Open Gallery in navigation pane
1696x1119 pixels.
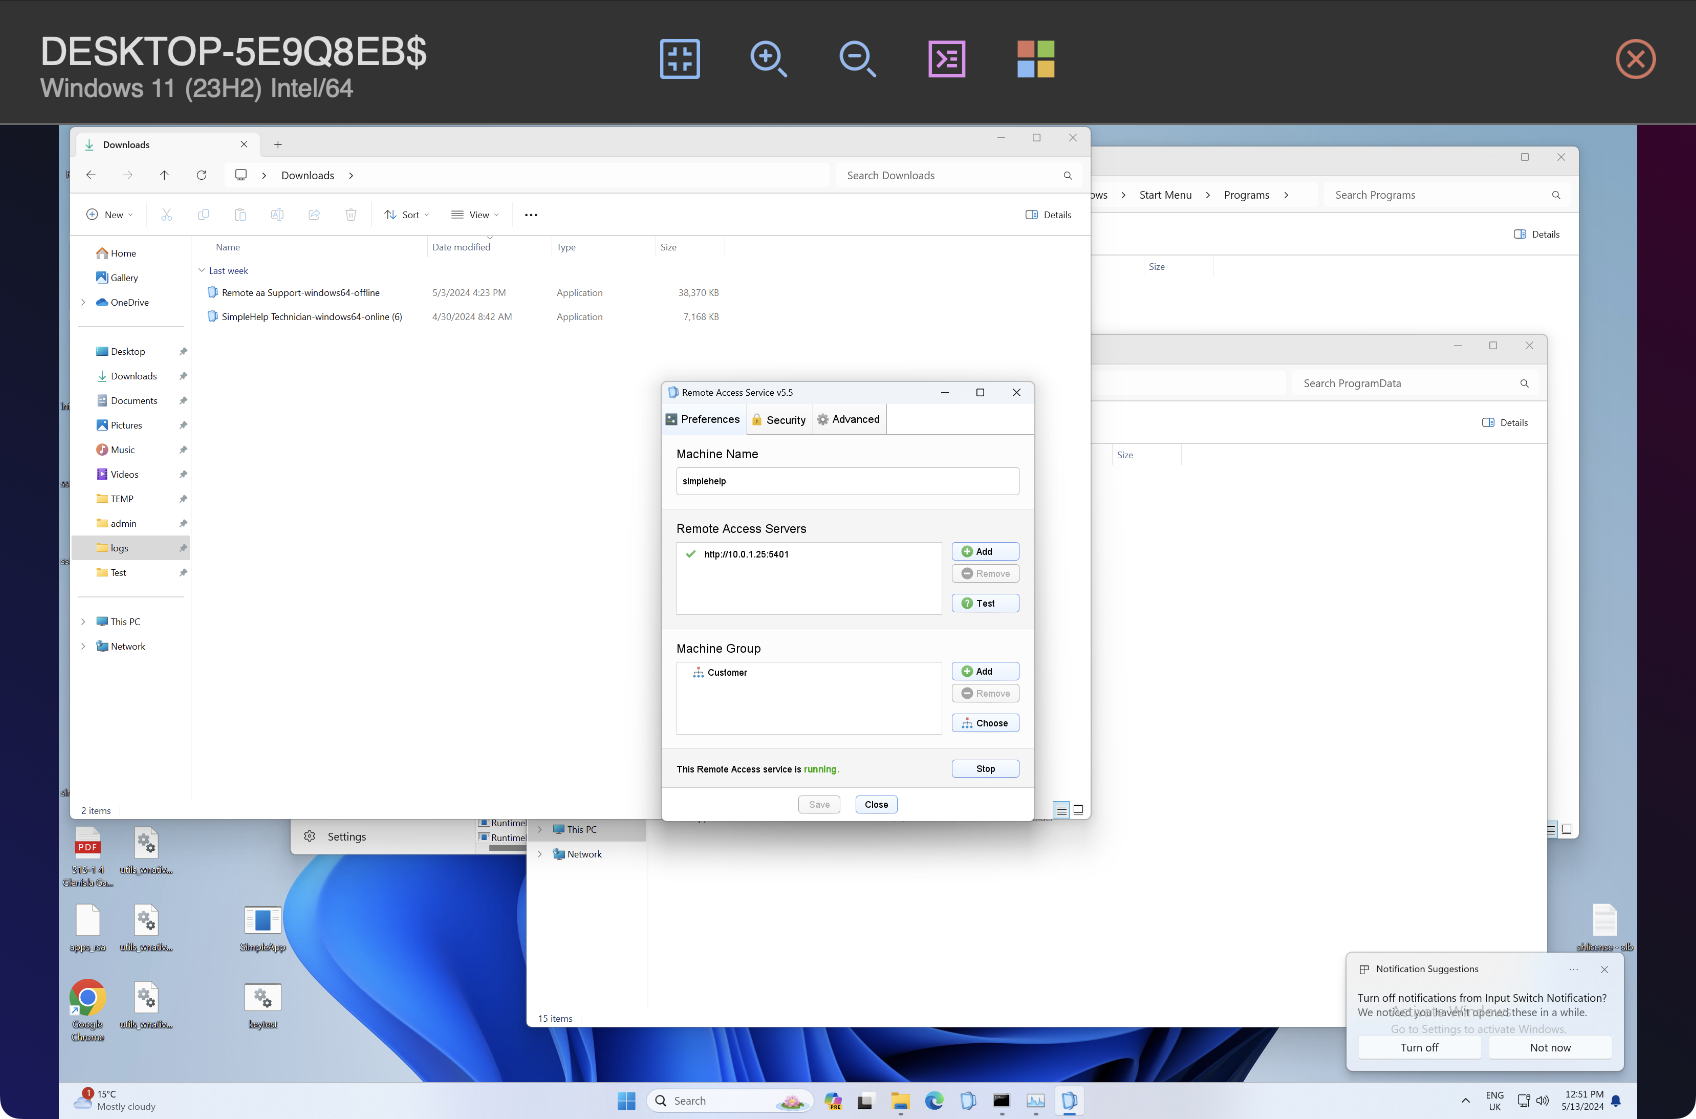tap(117, 278)
